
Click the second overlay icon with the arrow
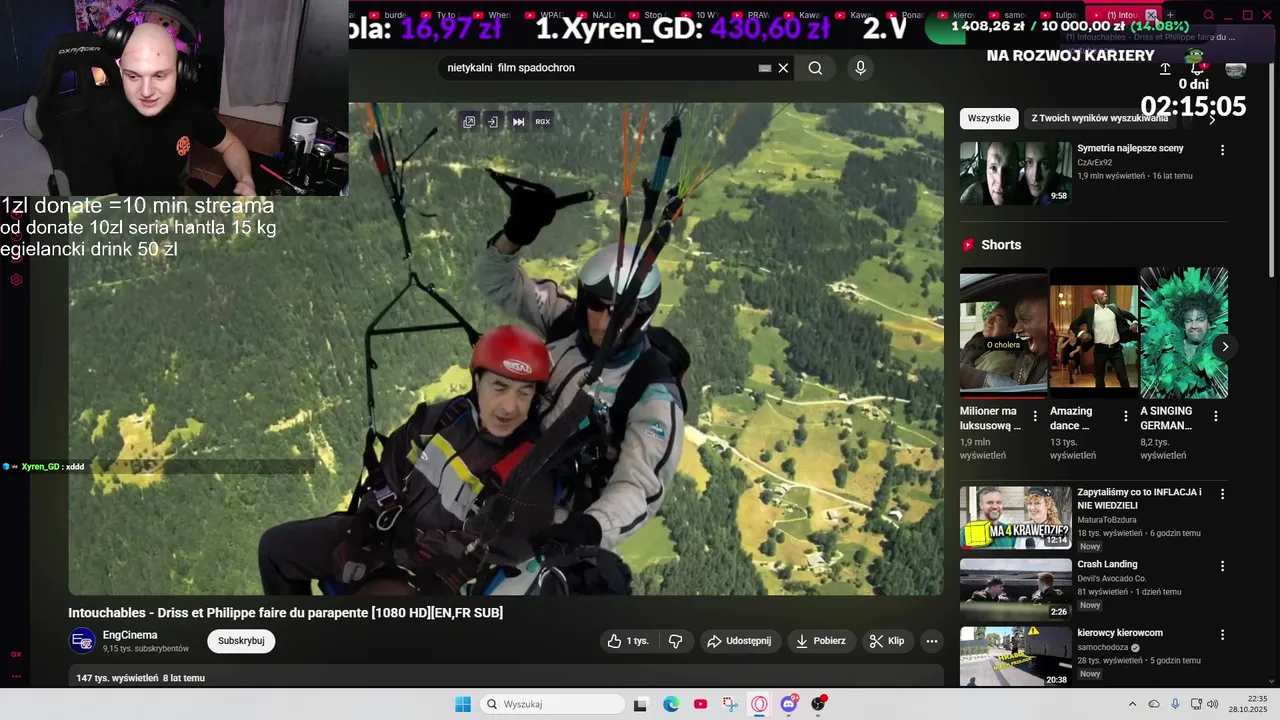493,122
